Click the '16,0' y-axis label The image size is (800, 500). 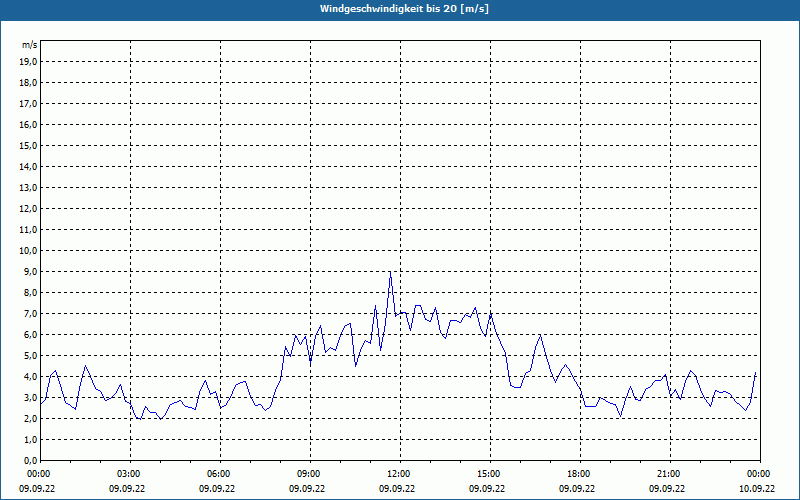pos(29,124)
